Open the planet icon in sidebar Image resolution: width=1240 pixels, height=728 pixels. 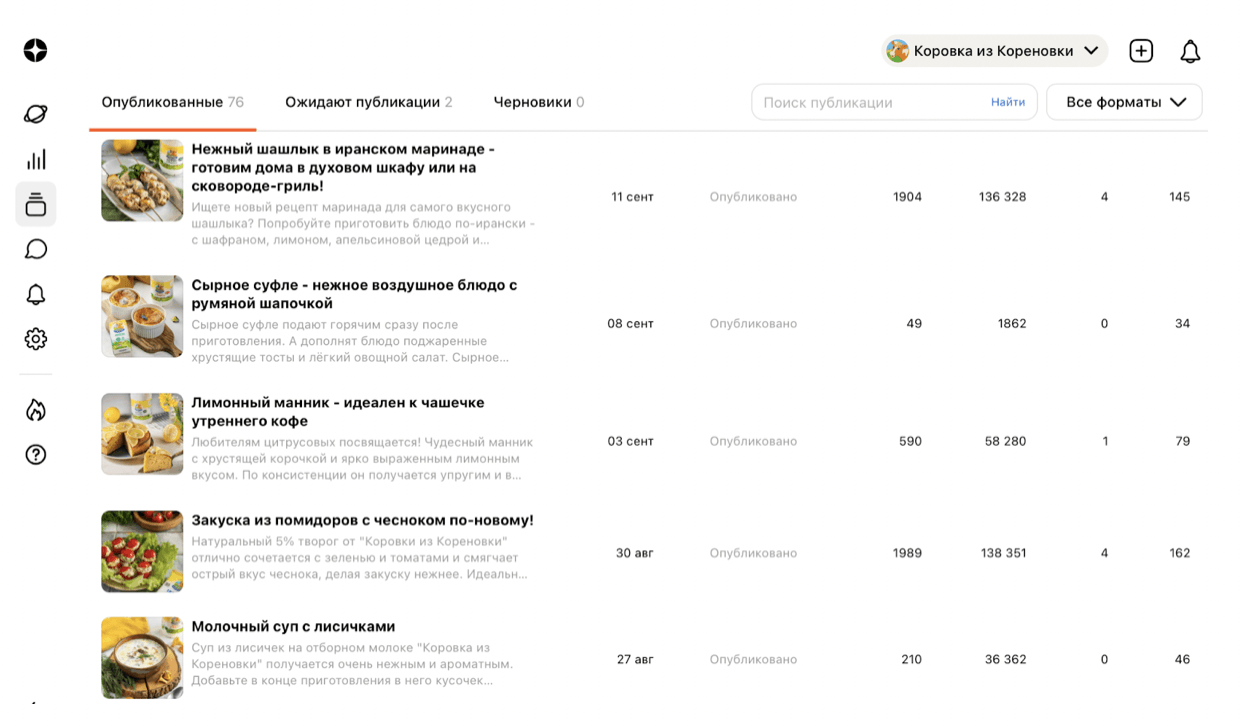(36, 114)
